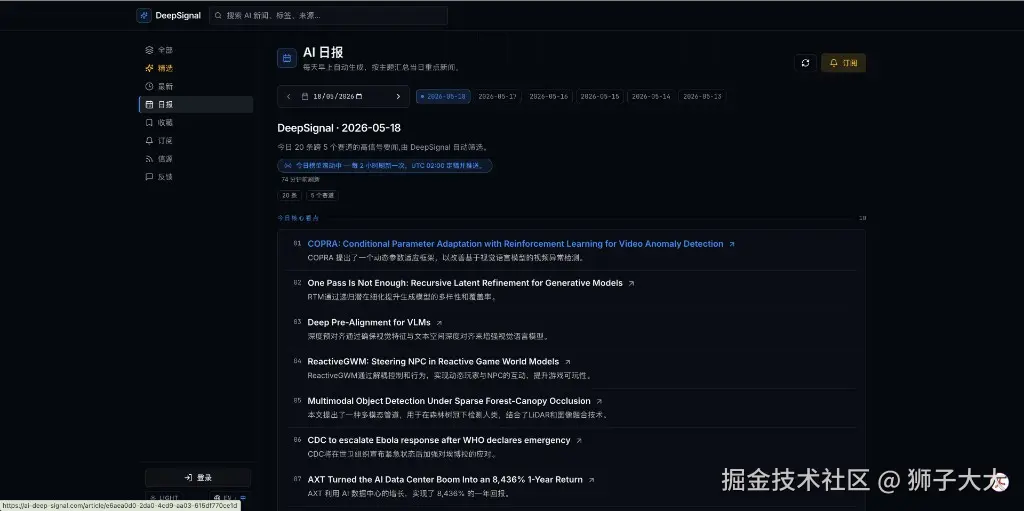Click the calendar picker icon after the date

coord(359,97)
